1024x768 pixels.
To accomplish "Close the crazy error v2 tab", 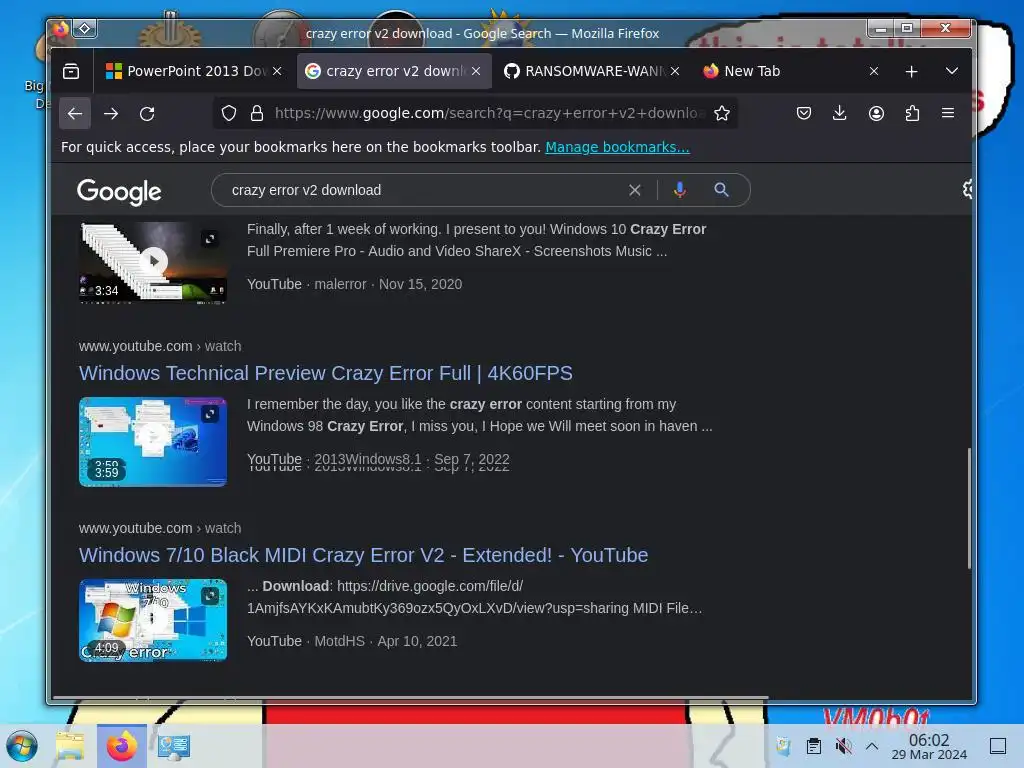I will tap(476, 71).
